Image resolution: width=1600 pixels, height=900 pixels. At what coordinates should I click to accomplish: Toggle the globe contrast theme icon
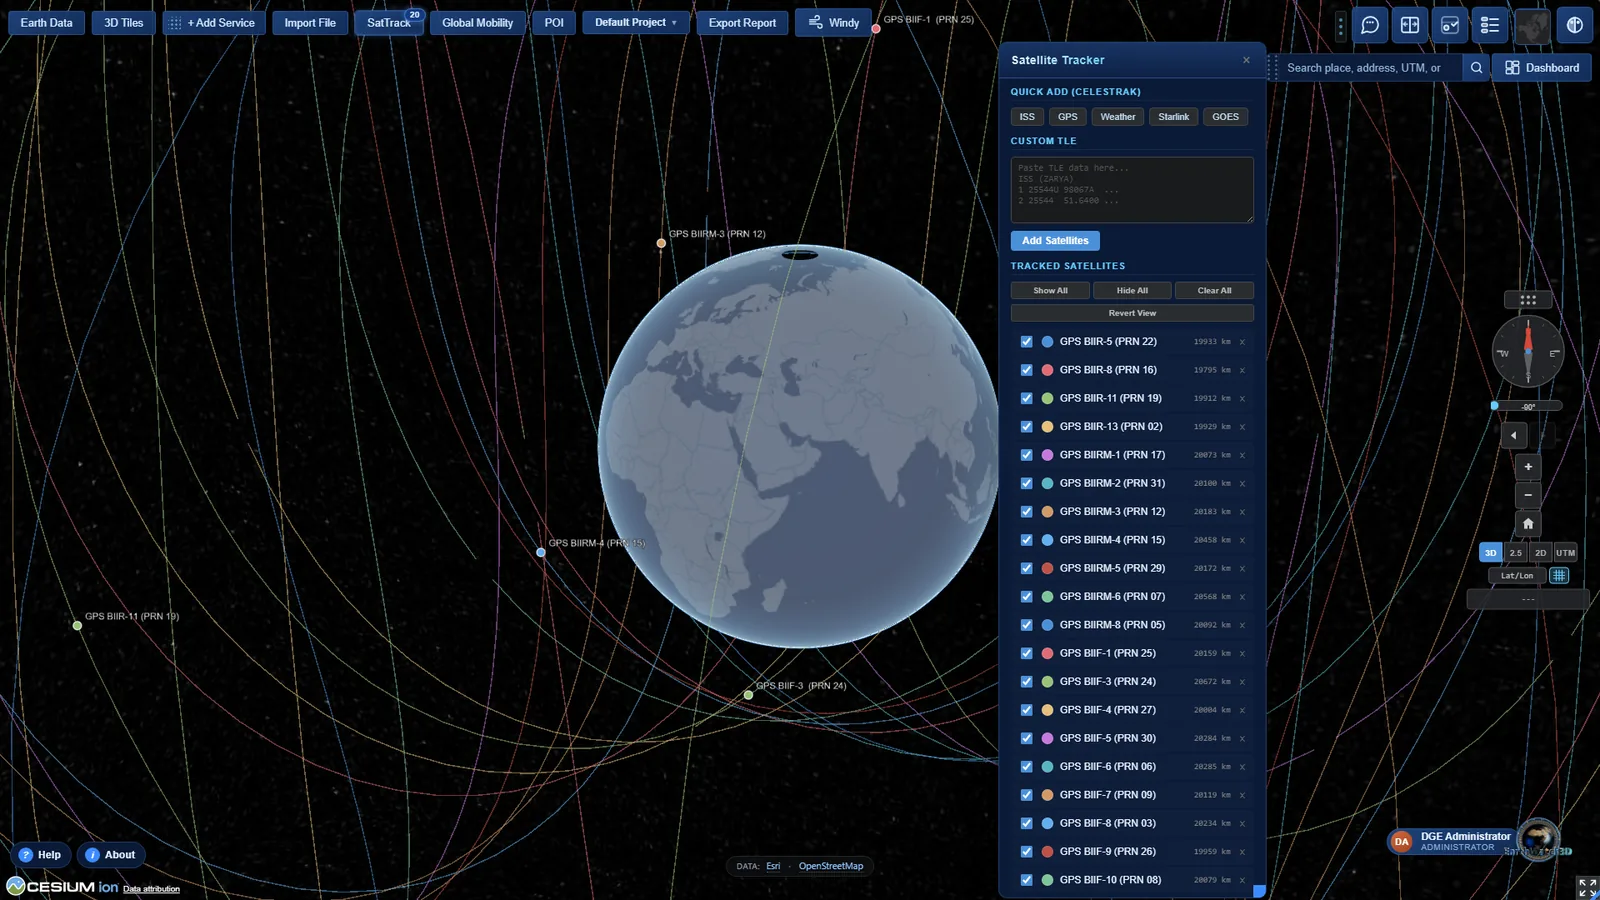[x=1575, y=25]
